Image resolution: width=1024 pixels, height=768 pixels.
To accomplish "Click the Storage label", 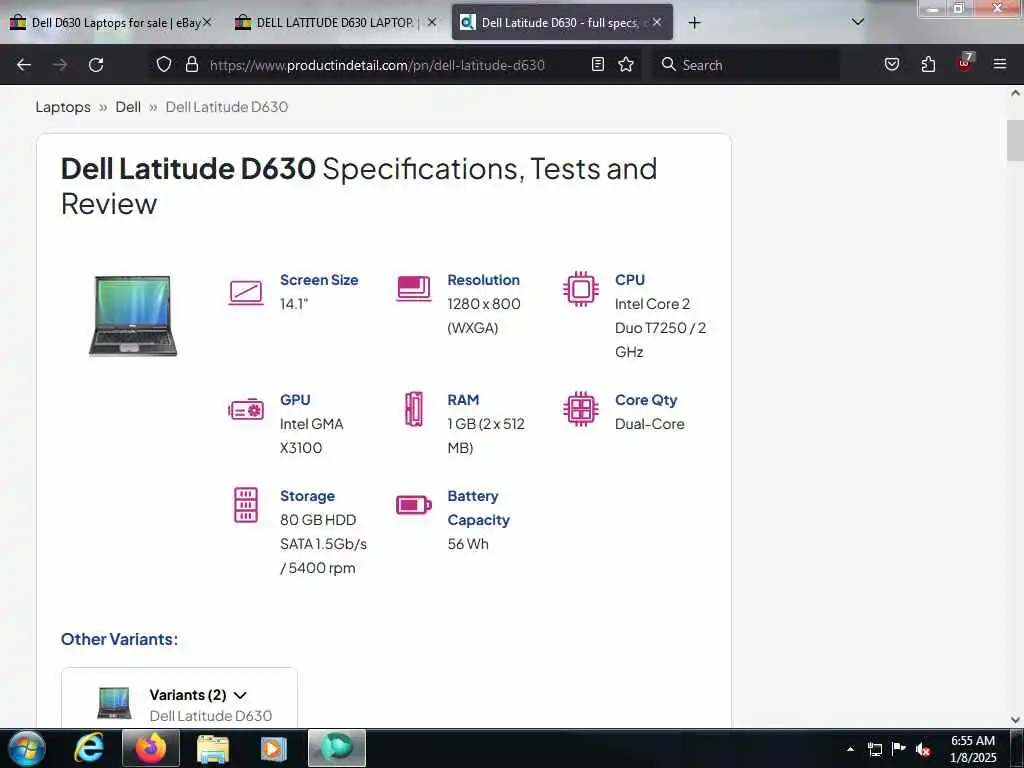I will [307, 496].
